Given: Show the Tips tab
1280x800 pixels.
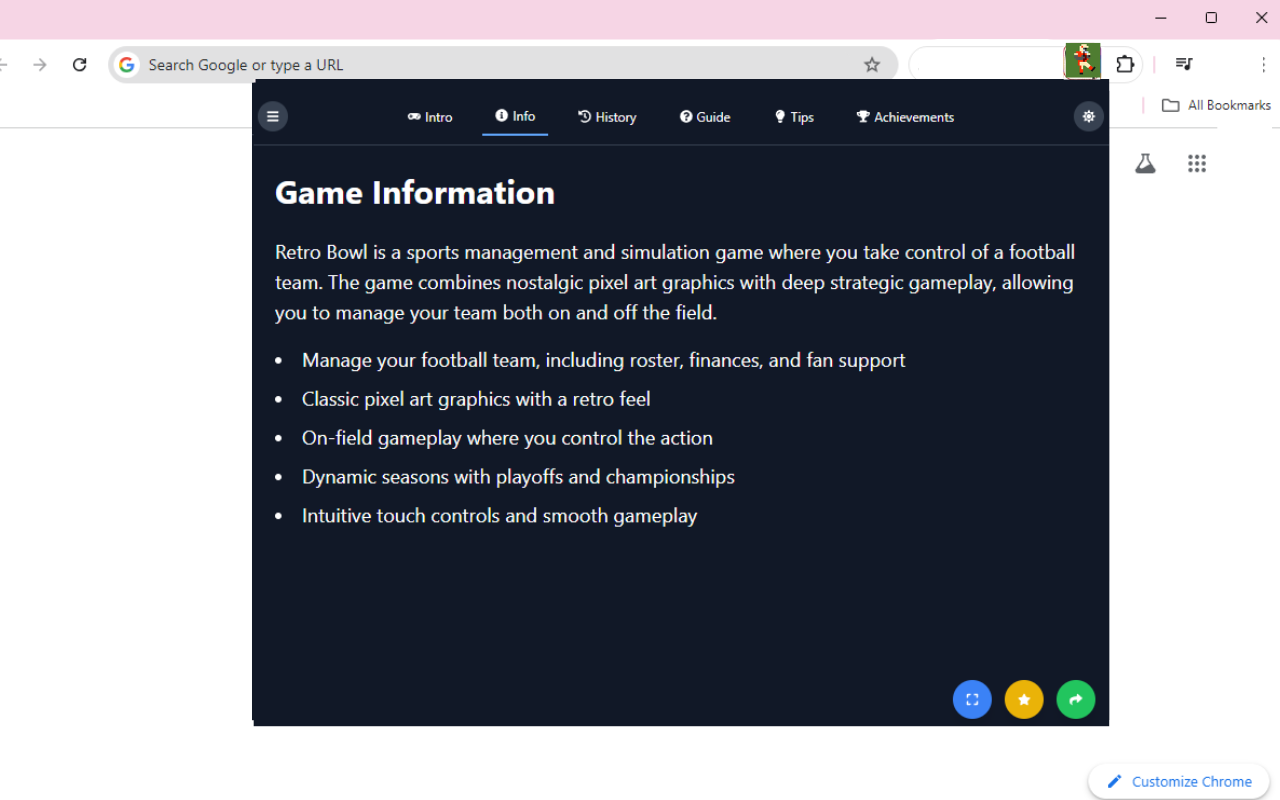Looking at the screenshot, I should coord(794,117).
